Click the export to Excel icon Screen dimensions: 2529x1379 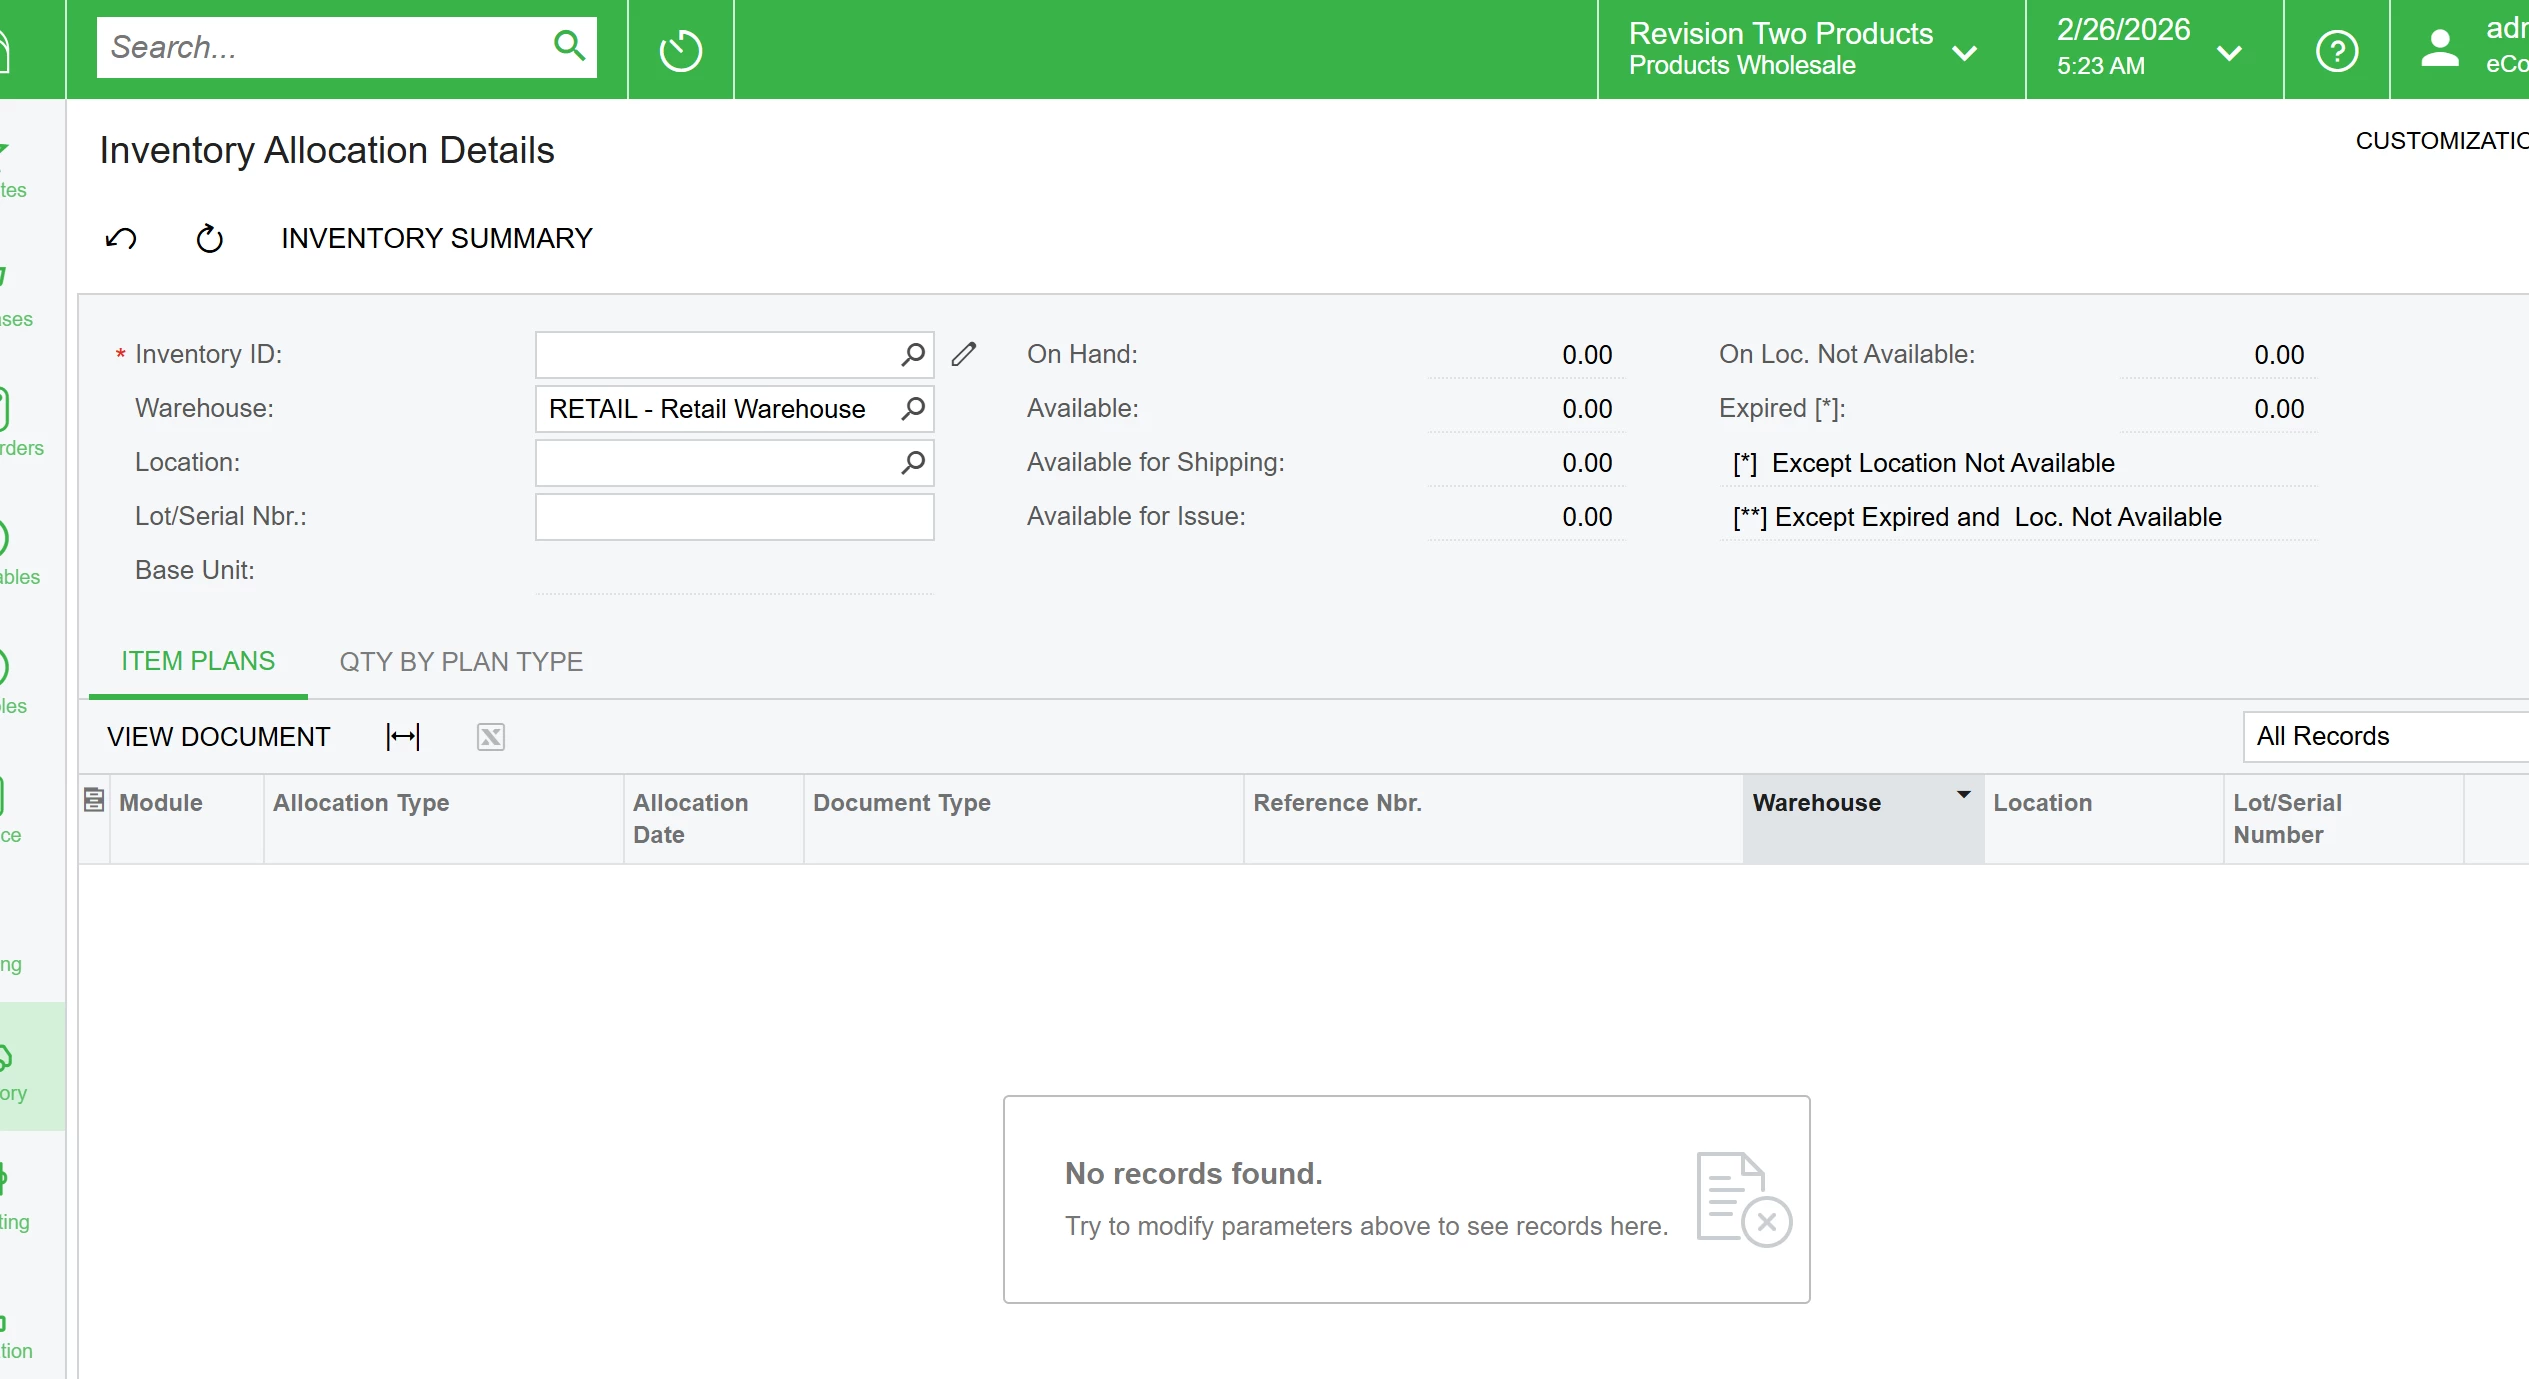[490, 737]
